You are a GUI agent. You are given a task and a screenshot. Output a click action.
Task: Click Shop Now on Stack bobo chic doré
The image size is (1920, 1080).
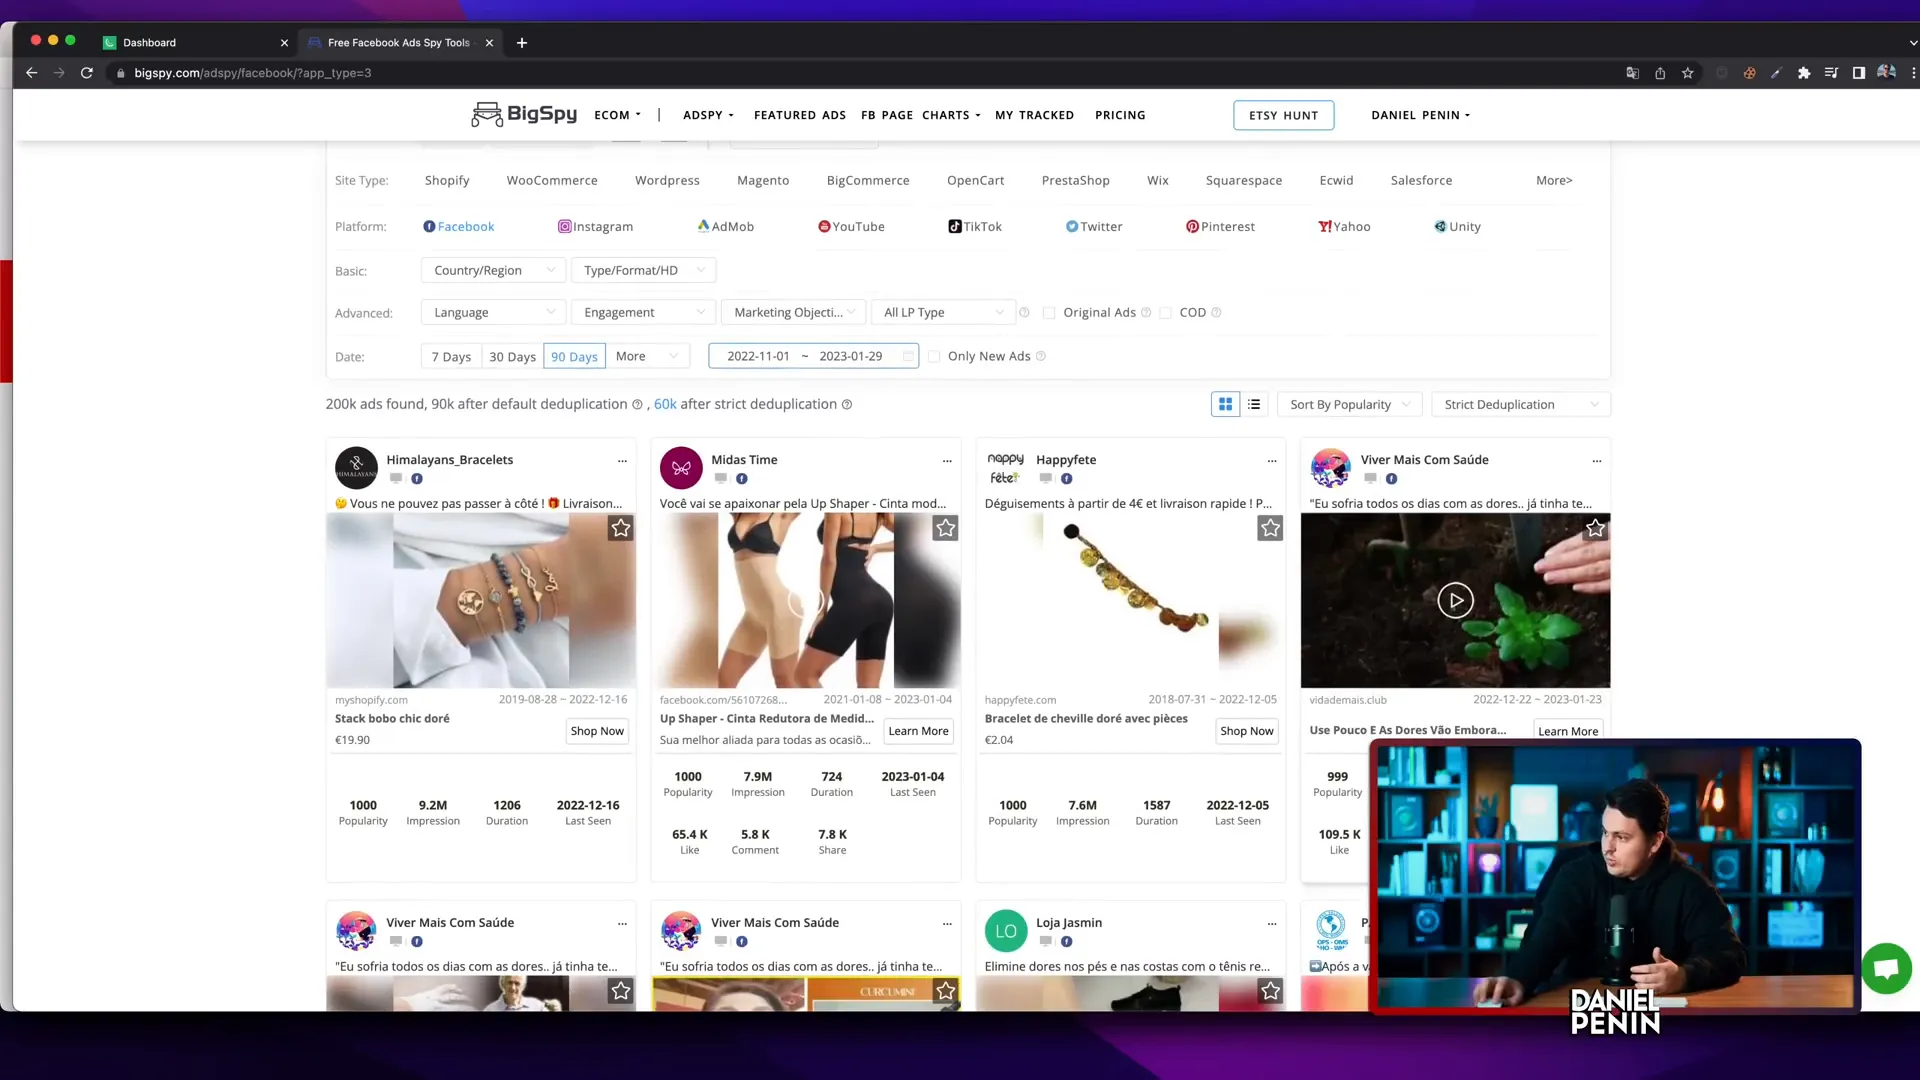(x=597, y=731)
